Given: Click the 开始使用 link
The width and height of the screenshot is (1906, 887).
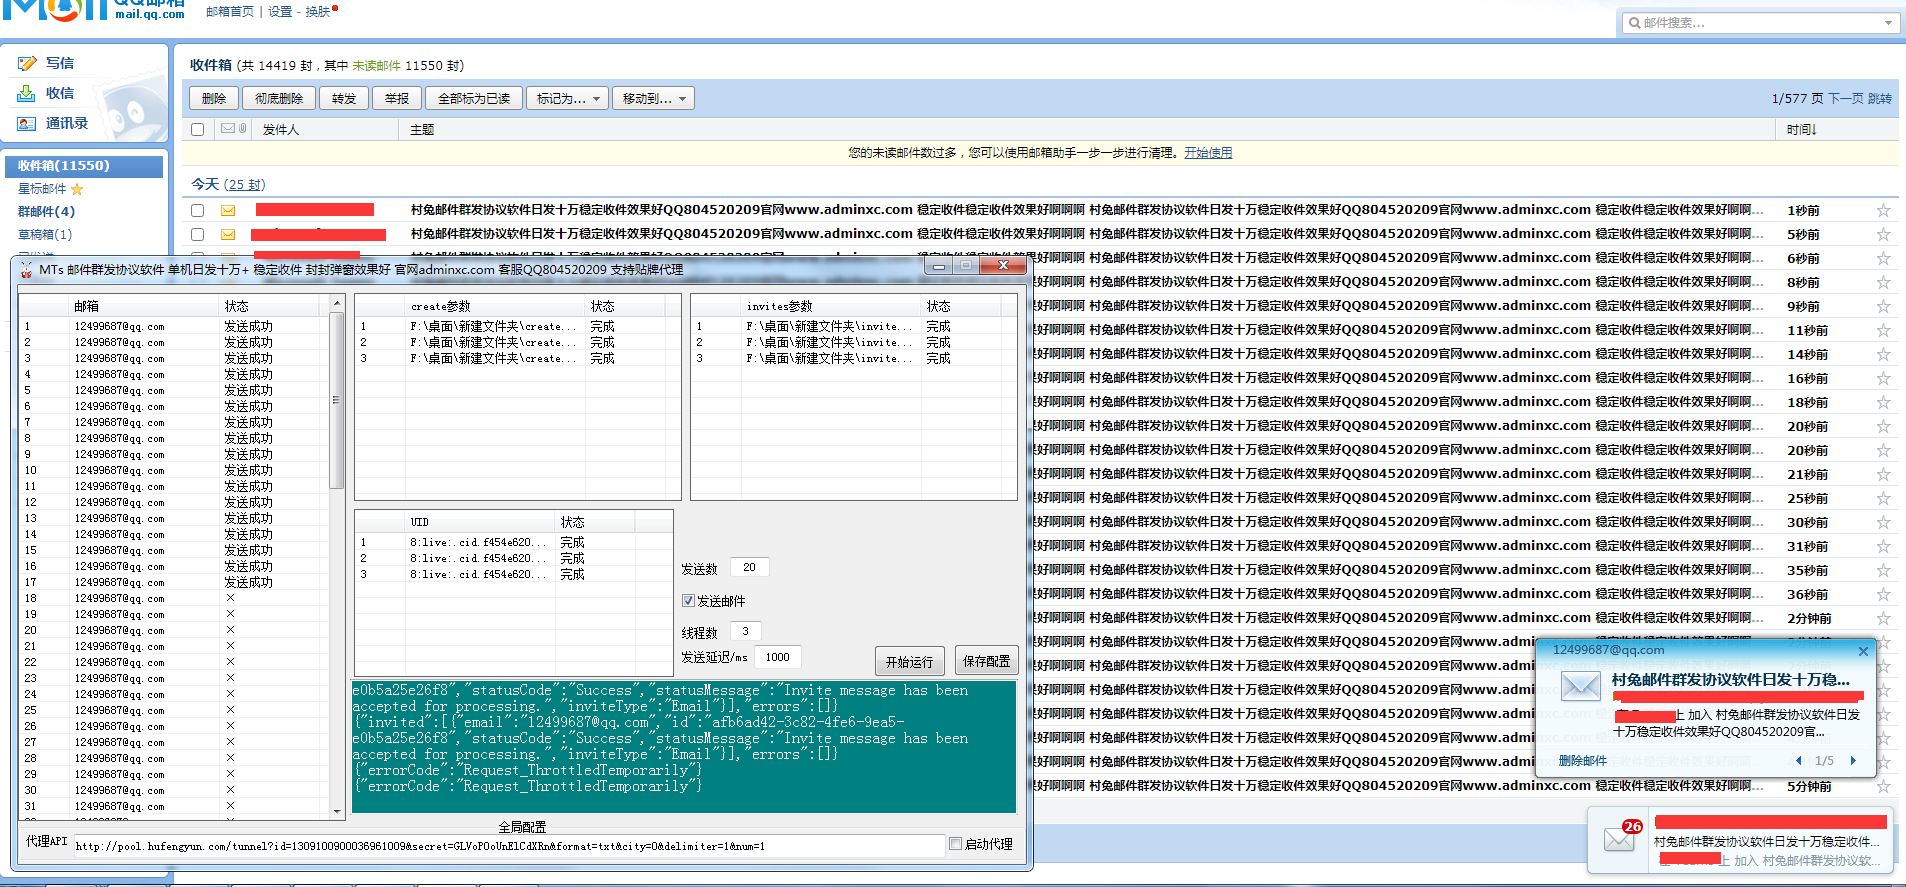Looking at the screenshot, I should click(1208, 153).
